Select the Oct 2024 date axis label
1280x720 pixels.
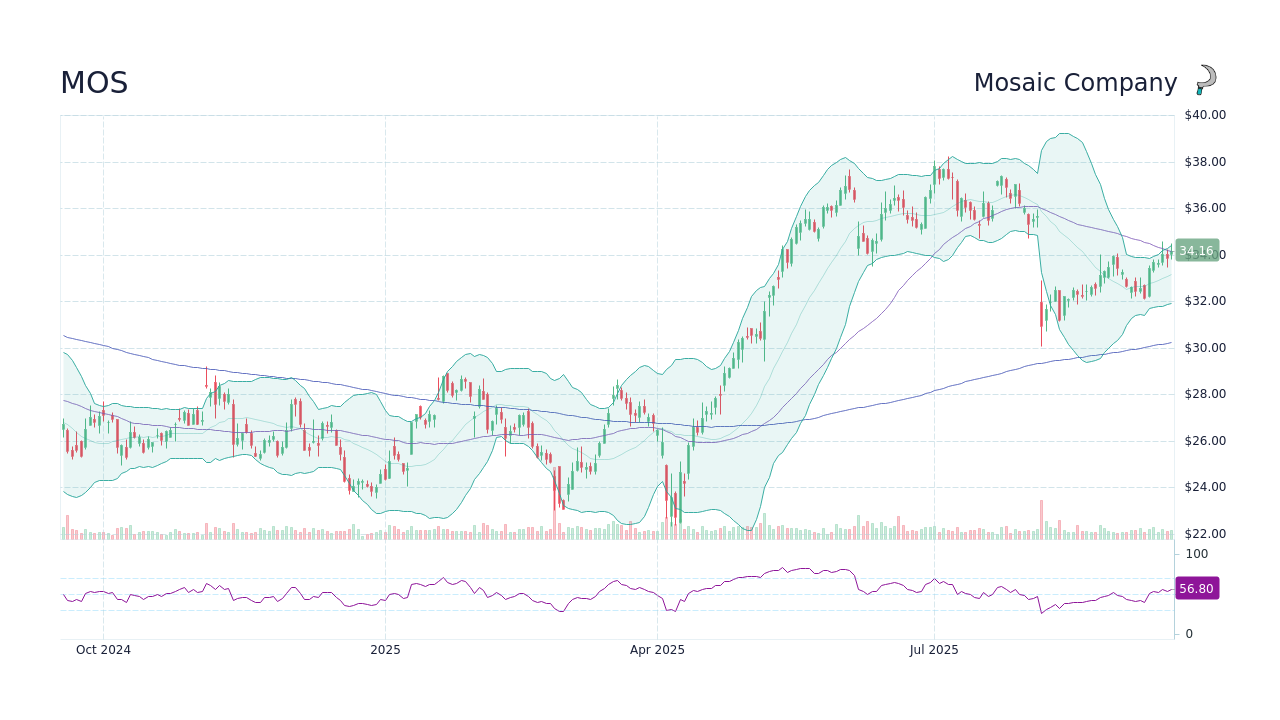click(x=104, y=649)
